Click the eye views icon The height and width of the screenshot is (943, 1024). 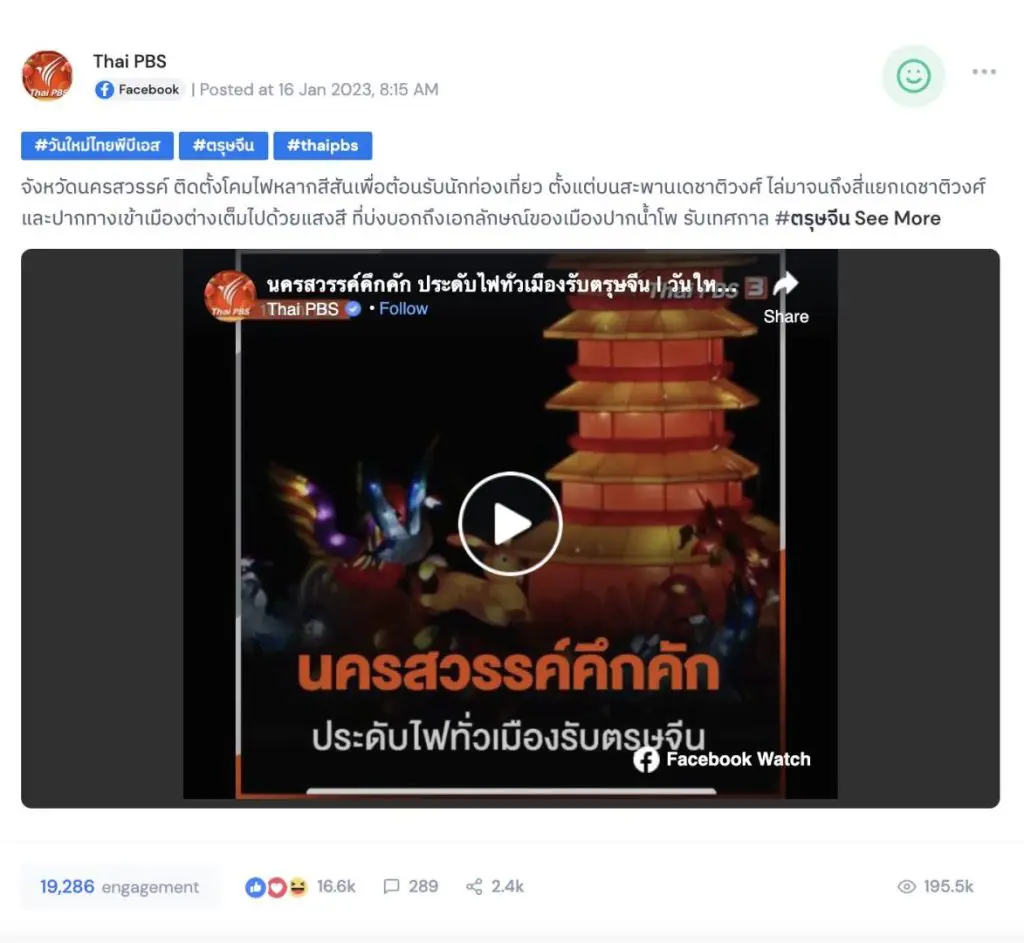point(906,886)
